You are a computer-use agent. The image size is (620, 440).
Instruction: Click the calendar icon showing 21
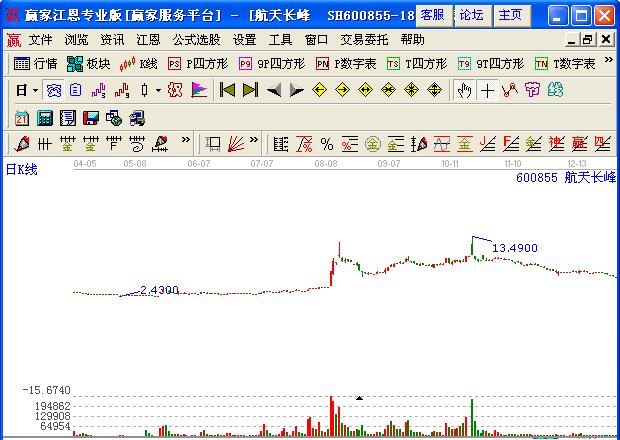pos(22,117)
